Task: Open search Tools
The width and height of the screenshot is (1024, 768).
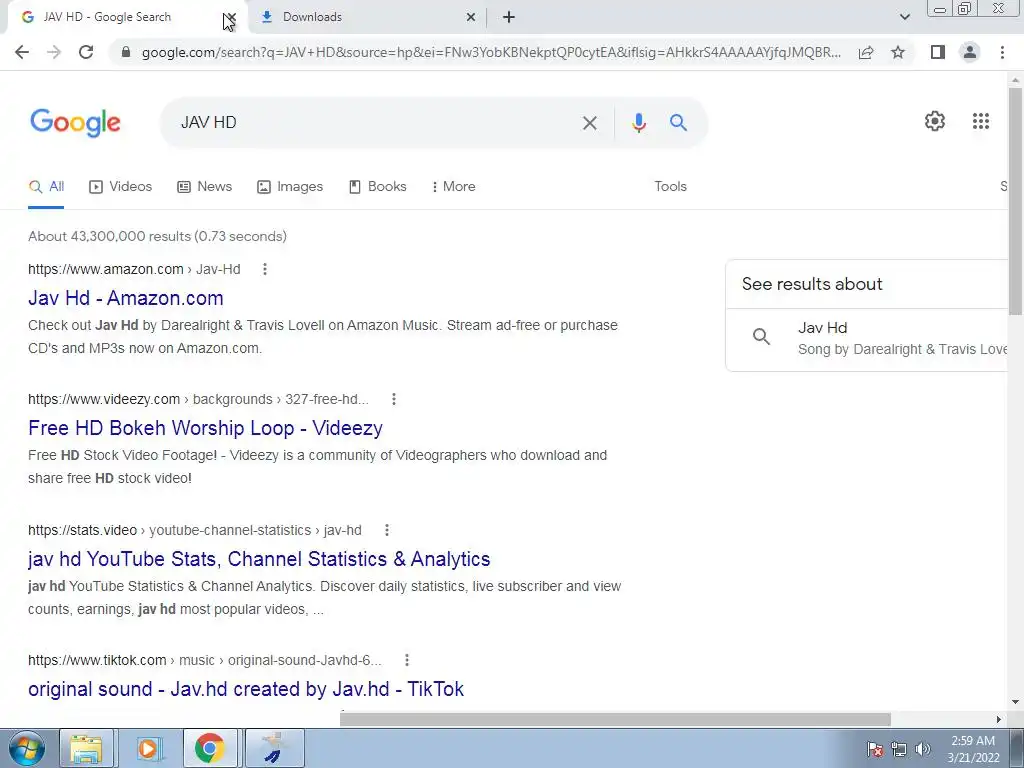Action: click(671, 187)
